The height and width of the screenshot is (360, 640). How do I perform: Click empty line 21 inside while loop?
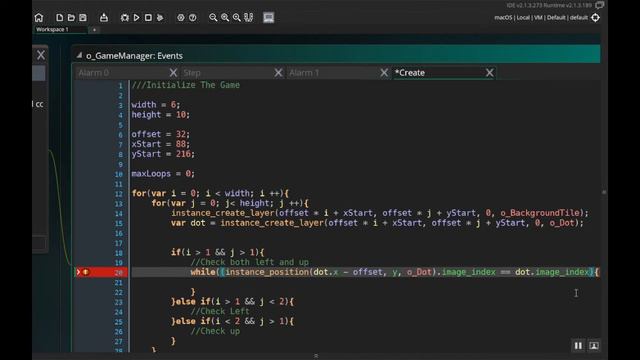[x=363, y=282]
